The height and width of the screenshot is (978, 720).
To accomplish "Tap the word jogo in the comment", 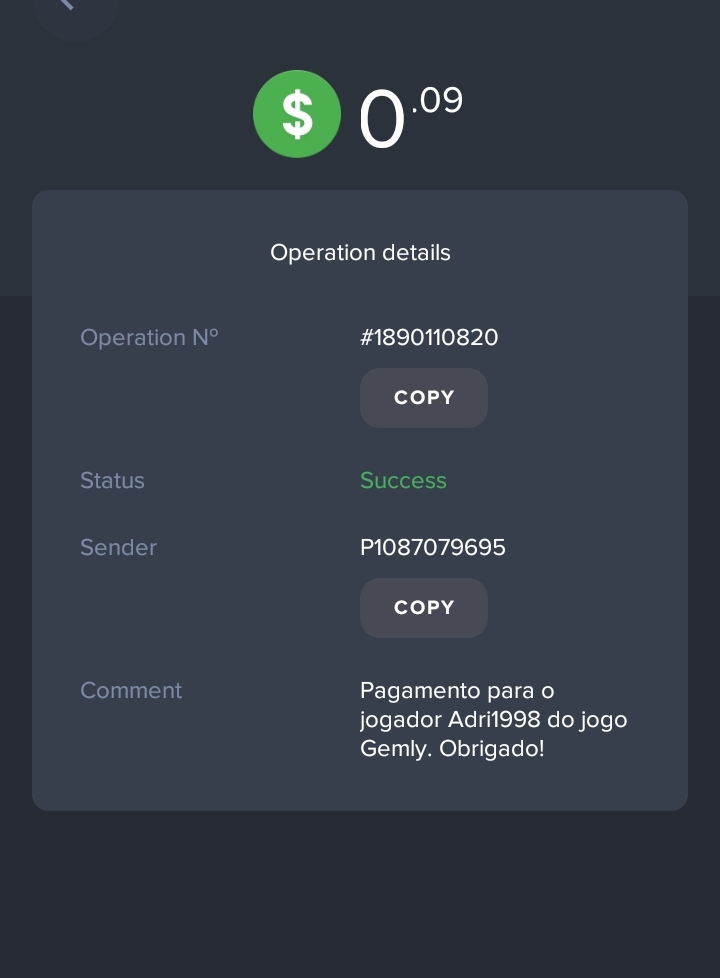I will point(604,721).
